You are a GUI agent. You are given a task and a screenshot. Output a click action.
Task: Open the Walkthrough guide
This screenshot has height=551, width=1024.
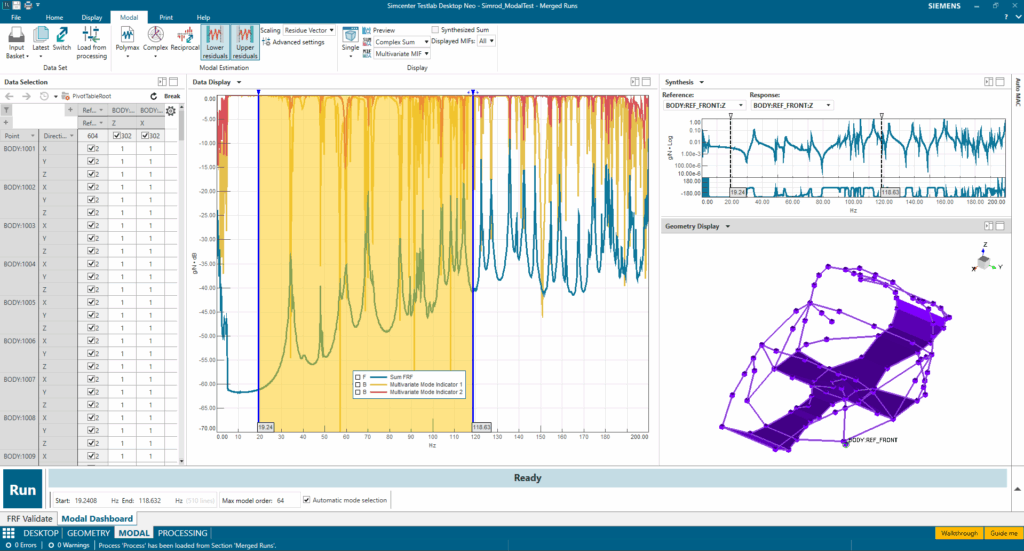click(959, 533)
